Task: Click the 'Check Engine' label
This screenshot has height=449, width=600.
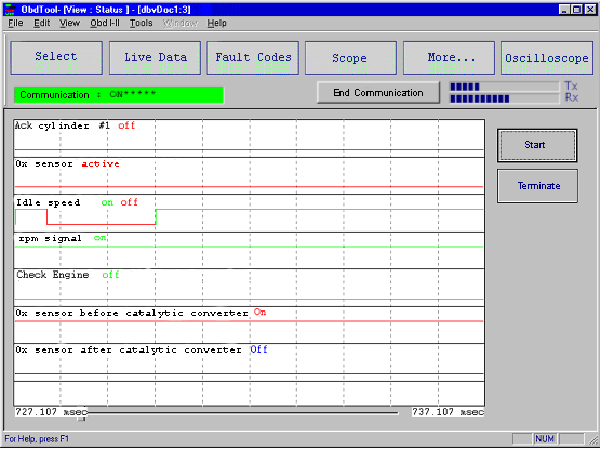Action: click(52, 274)
